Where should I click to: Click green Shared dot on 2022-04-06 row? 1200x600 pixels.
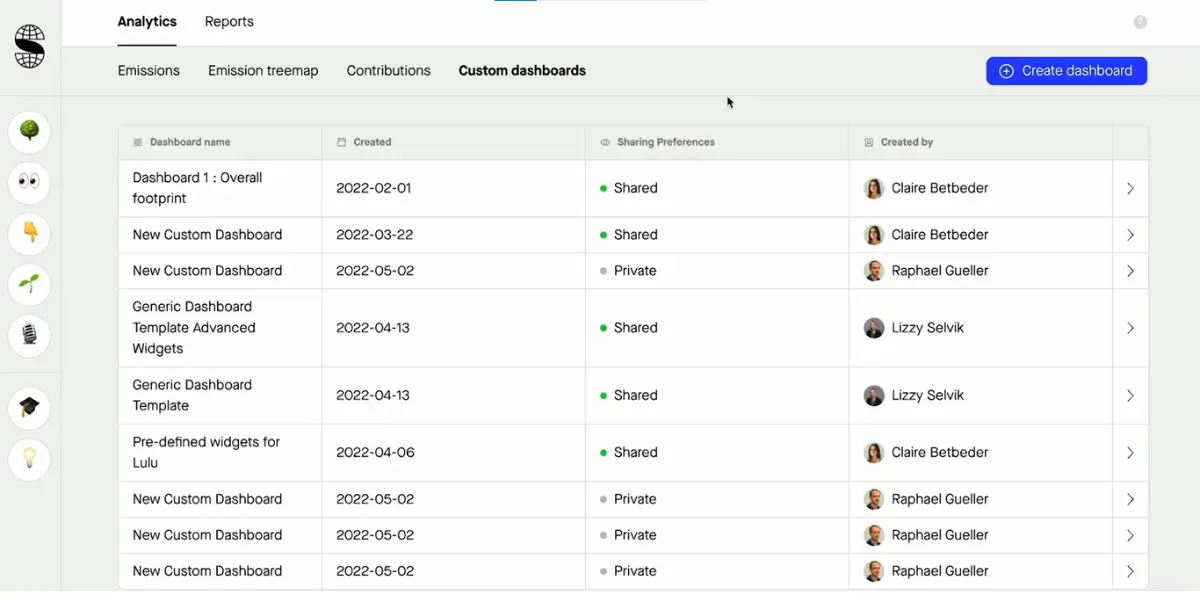(603, 452)
